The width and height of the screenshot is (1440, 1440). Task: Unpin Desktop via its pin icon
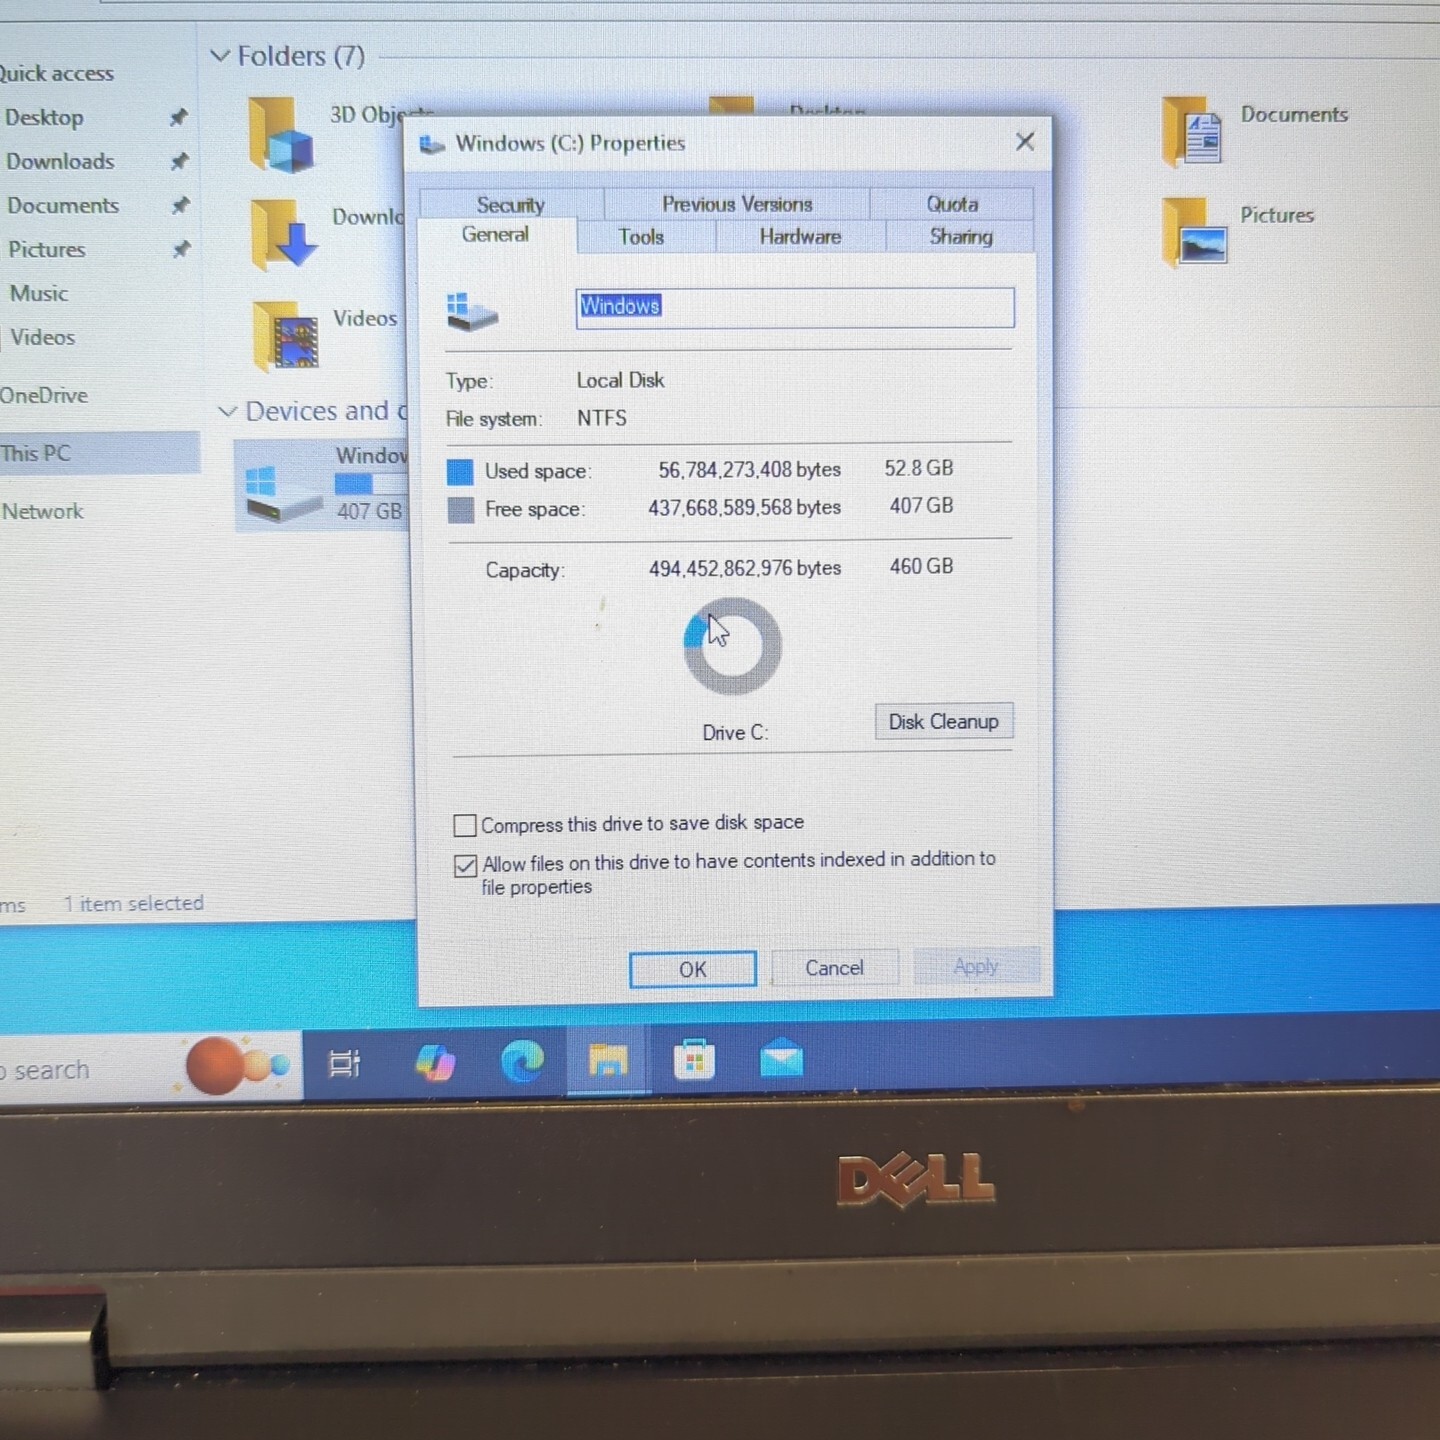click(x=178, y=117)
